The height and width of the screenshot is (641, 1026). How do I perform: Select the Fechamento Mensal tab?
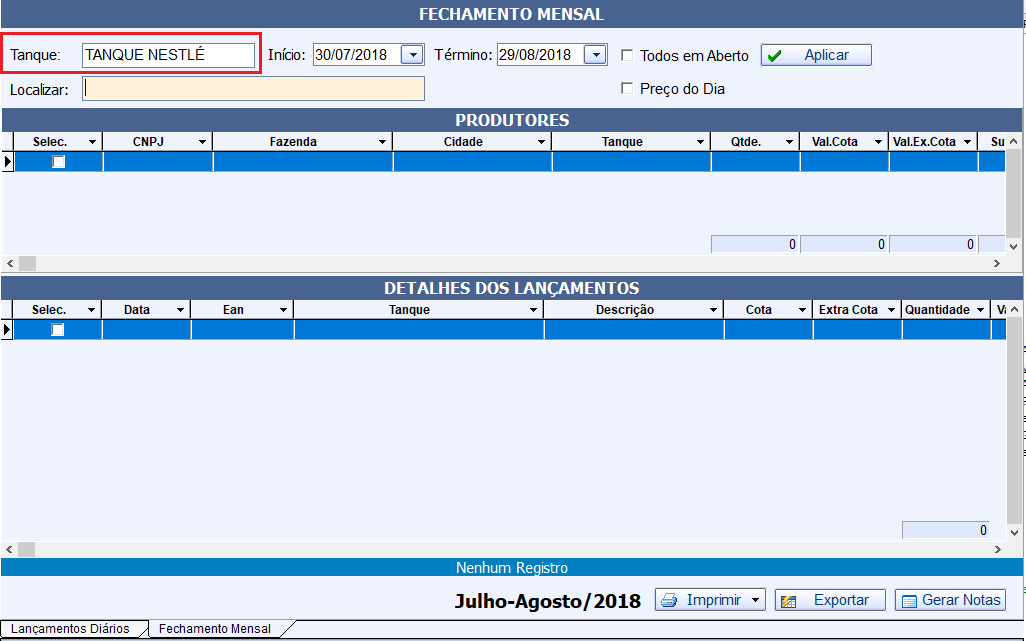click(215, 629)
